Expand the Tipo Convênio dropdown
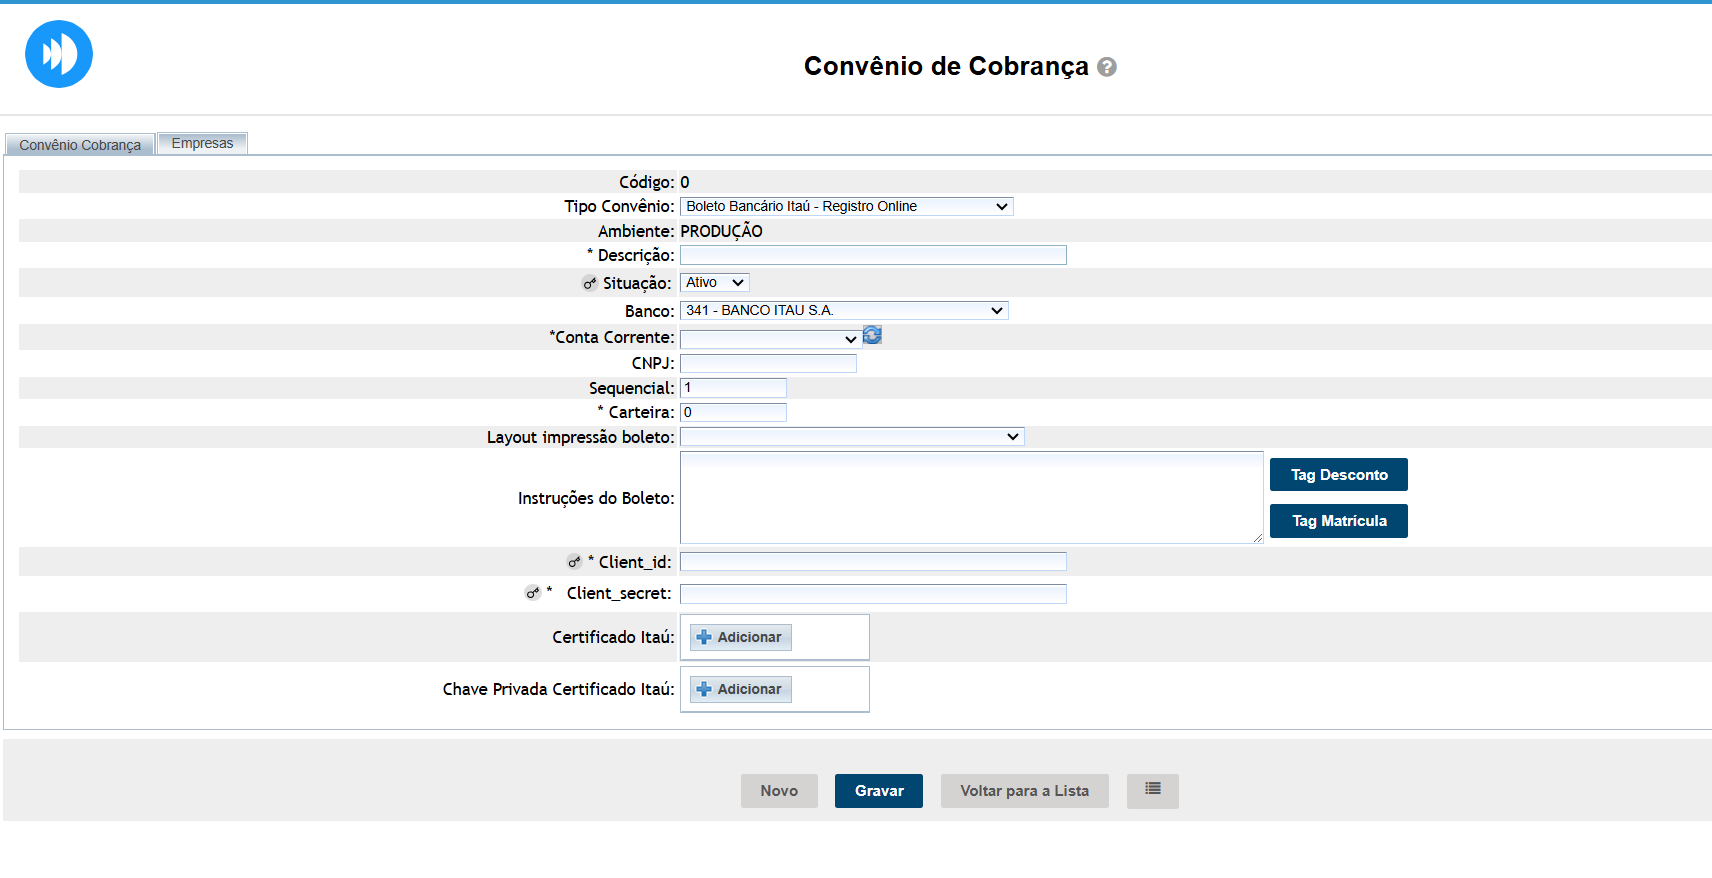1712x878 pixels. point(846,206)
